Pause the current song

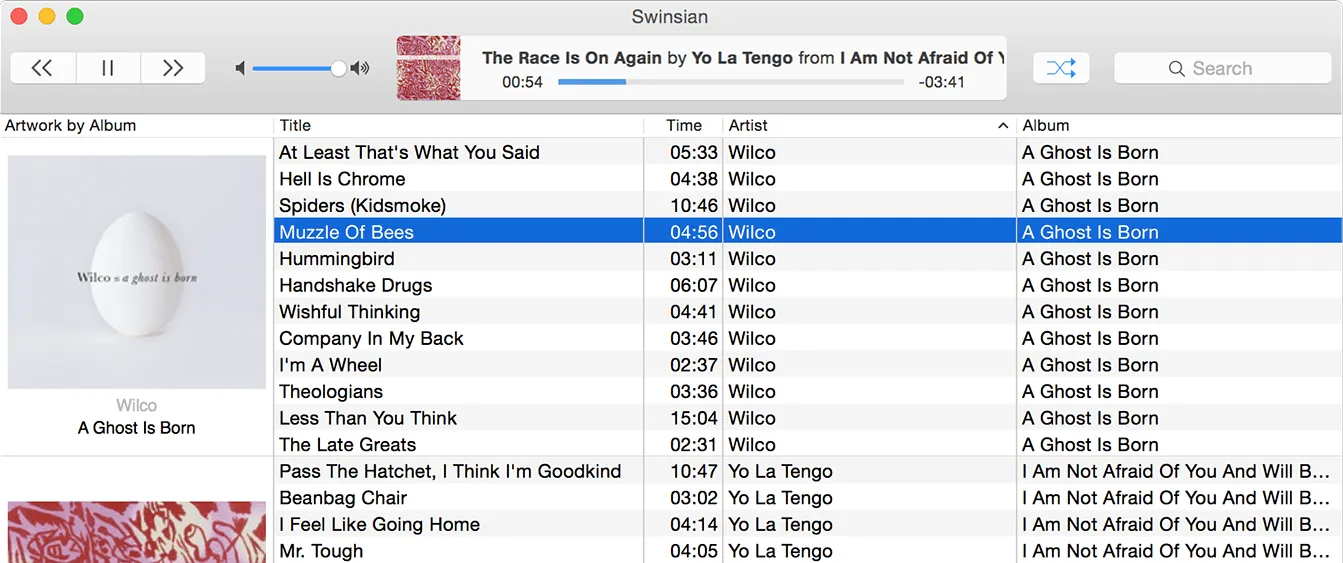(108, 68)
